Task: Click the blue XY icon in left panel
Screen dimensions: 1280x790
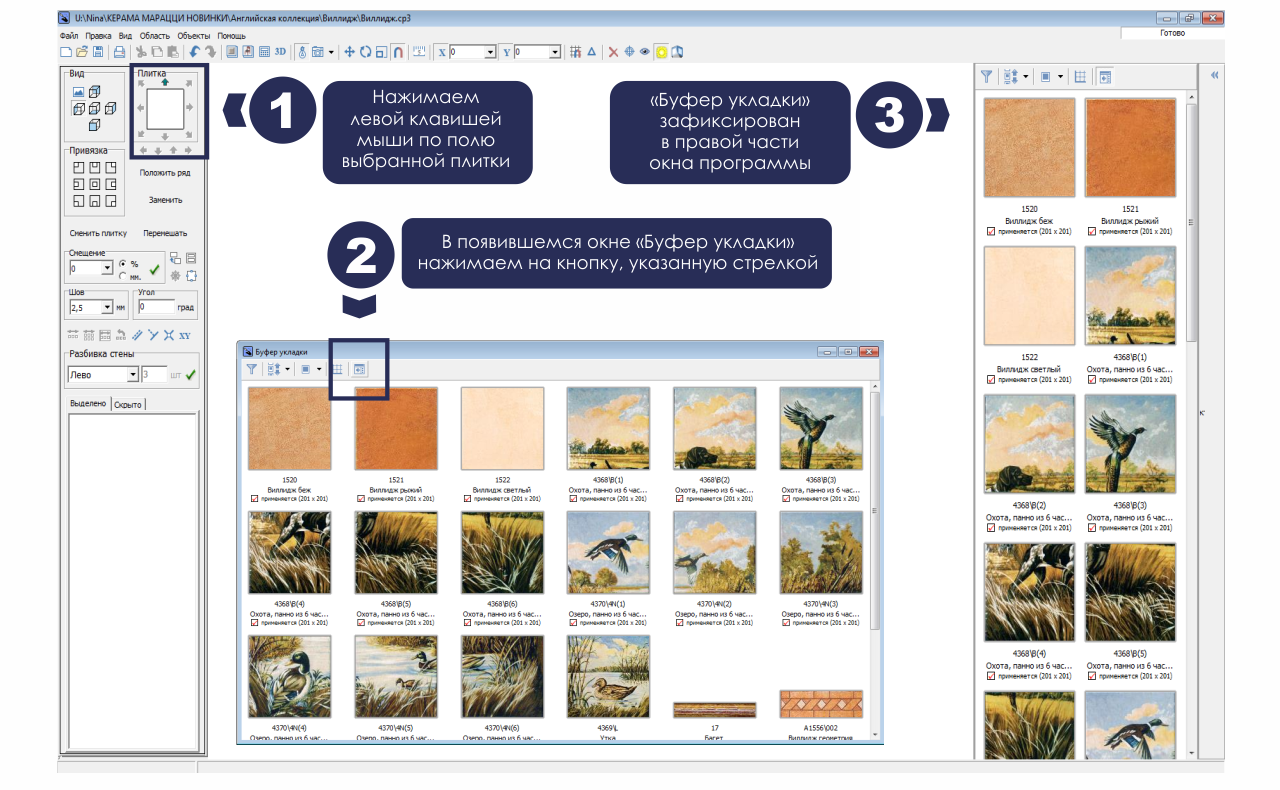Action: (185, 335)
